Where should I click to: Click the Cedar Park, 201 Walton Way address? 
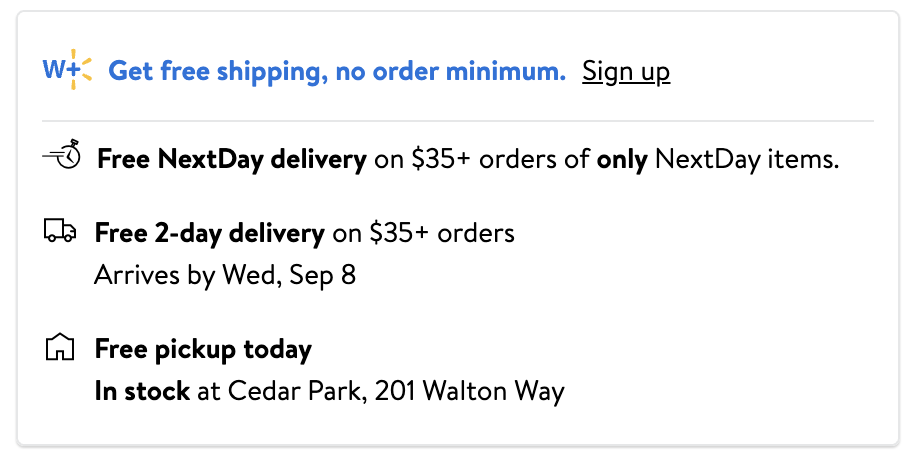coord(396,392)
